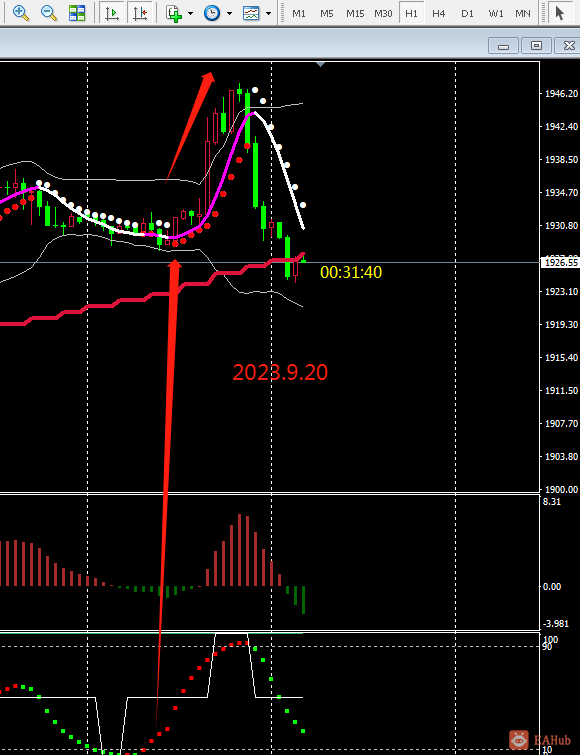
Task: Toggle Chart Shift icon
Action: [x=140, y=13]
